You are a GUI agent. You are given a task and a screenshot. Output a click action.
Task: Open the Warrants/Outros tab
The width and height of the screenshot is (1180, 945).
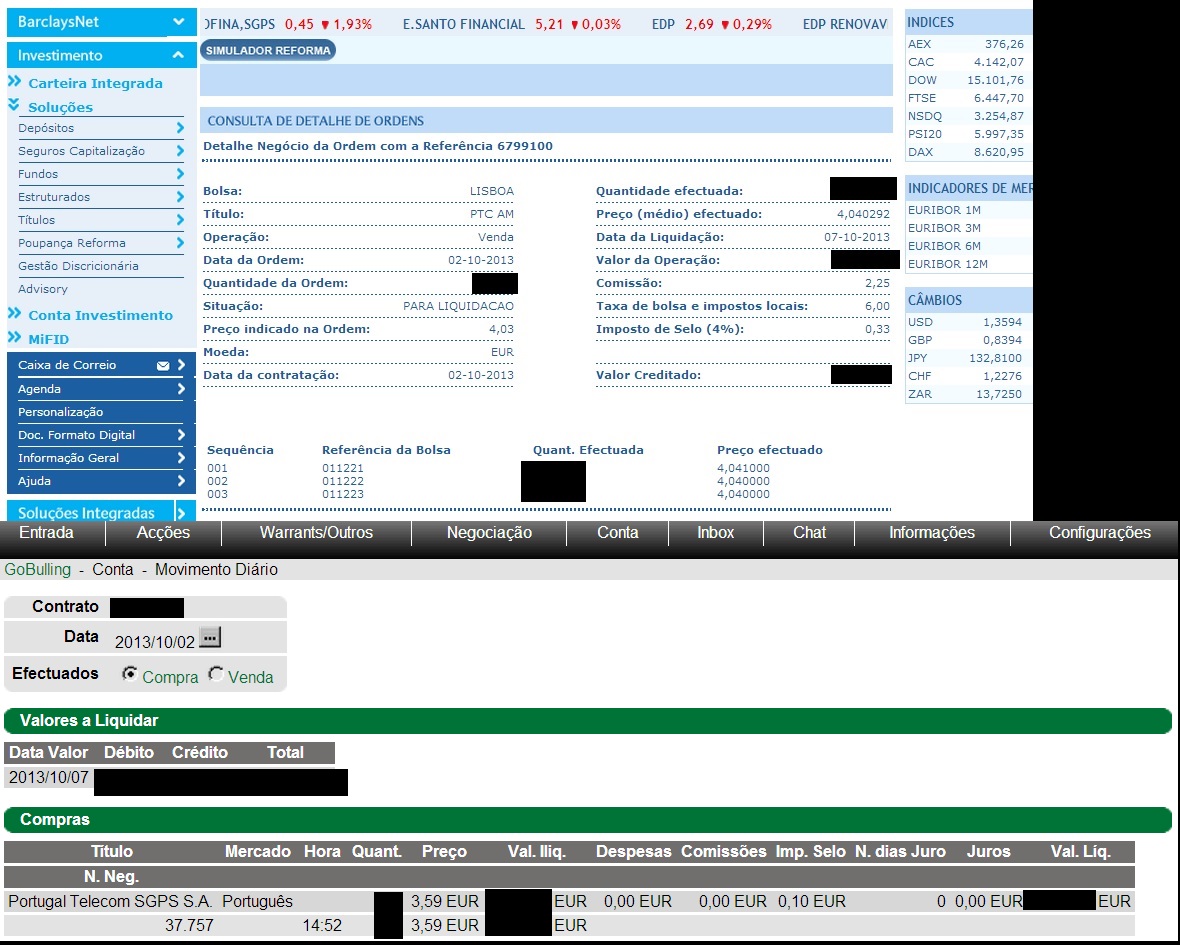pos(316,533)
